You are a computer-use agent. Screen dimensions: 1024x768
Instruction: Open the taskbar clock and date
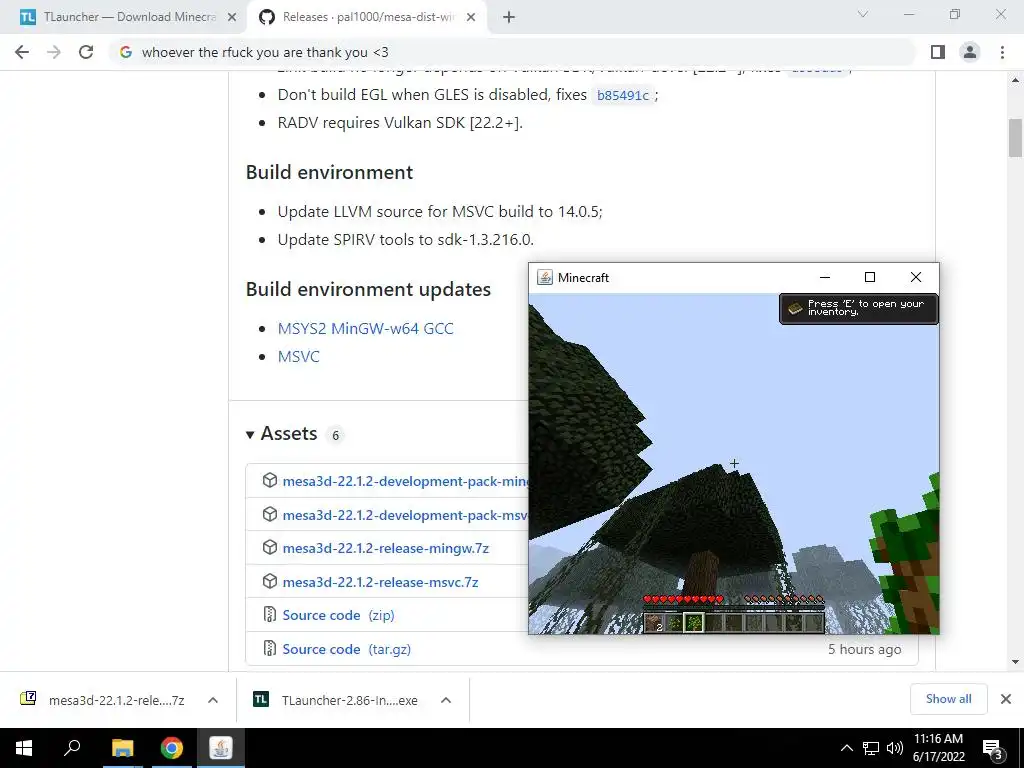pos(938,748)
